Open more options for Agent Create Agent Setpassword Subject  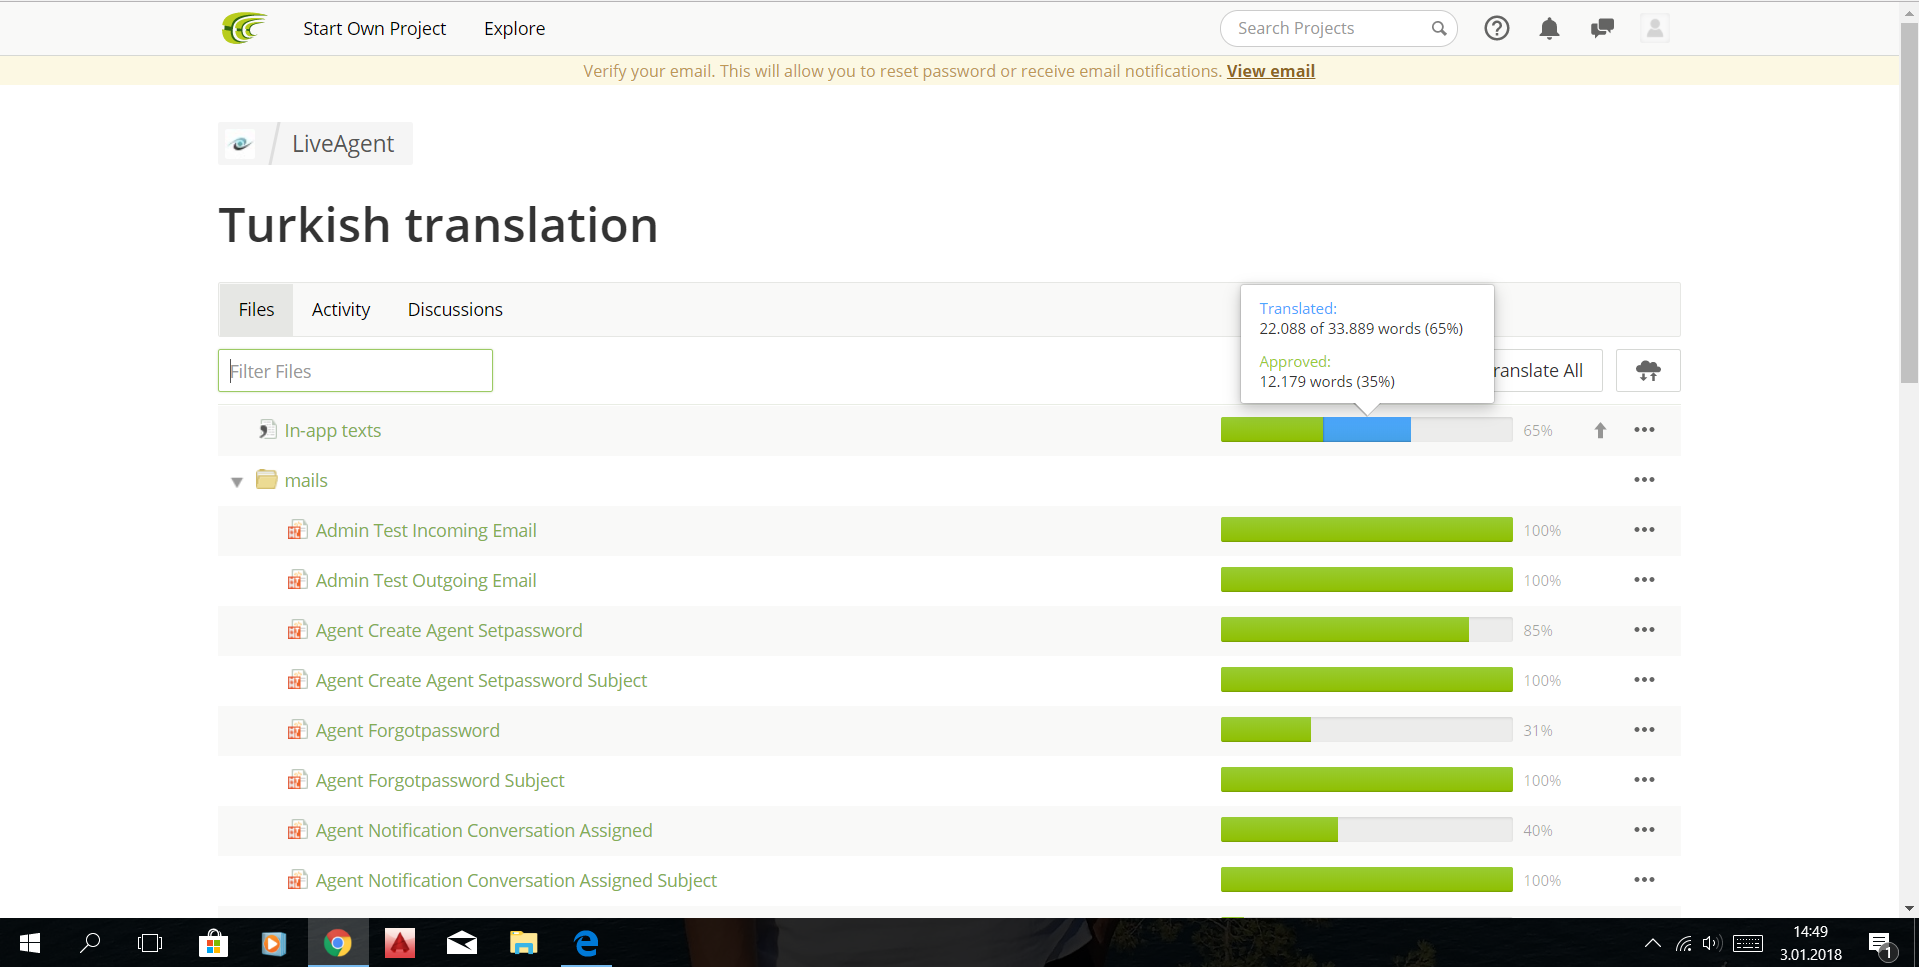click(1644, 680)
